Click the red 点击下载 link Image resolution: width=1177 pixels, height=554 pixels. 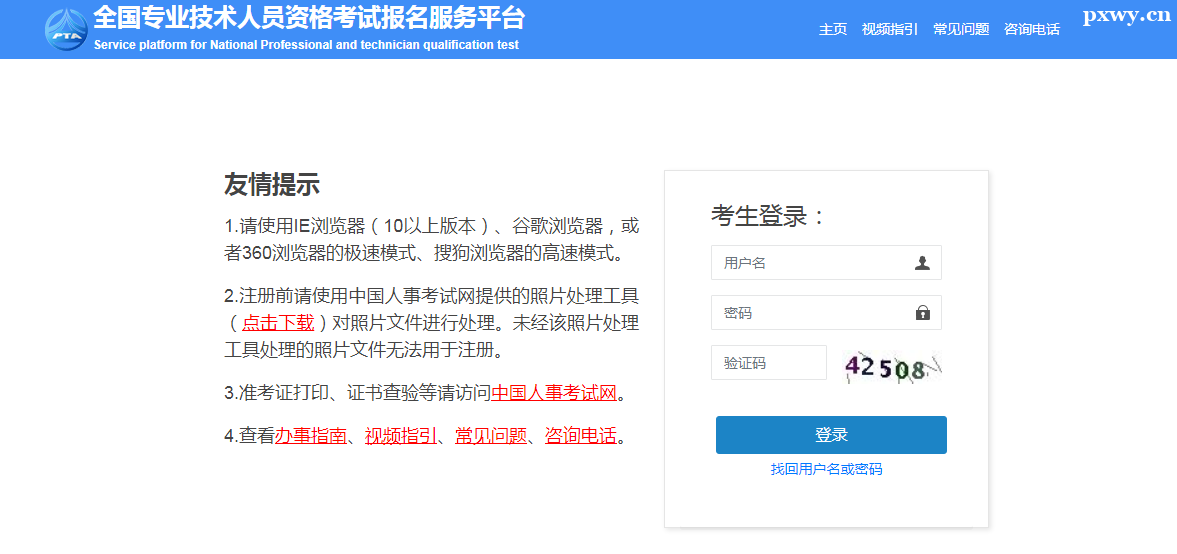click(x=278, y=322)
